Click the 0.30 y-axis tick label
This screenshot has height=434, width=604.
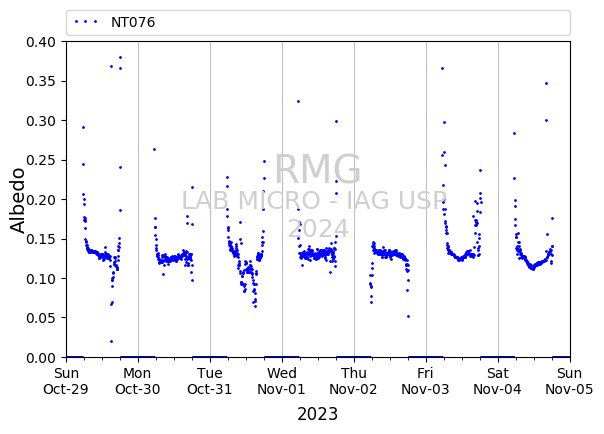click(x=41, y=121)
